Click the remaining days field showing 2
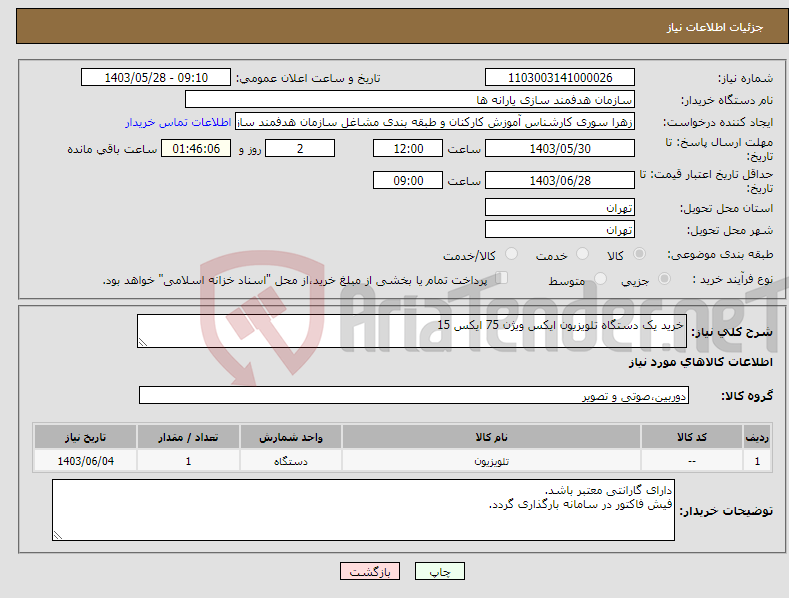This screenshot has width=789, height=598. [x=300, y=148]
